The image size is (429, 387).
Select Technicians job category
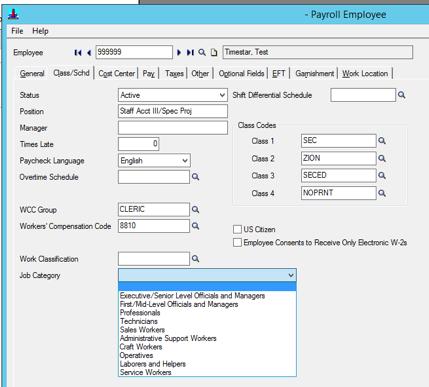point(207,321)
